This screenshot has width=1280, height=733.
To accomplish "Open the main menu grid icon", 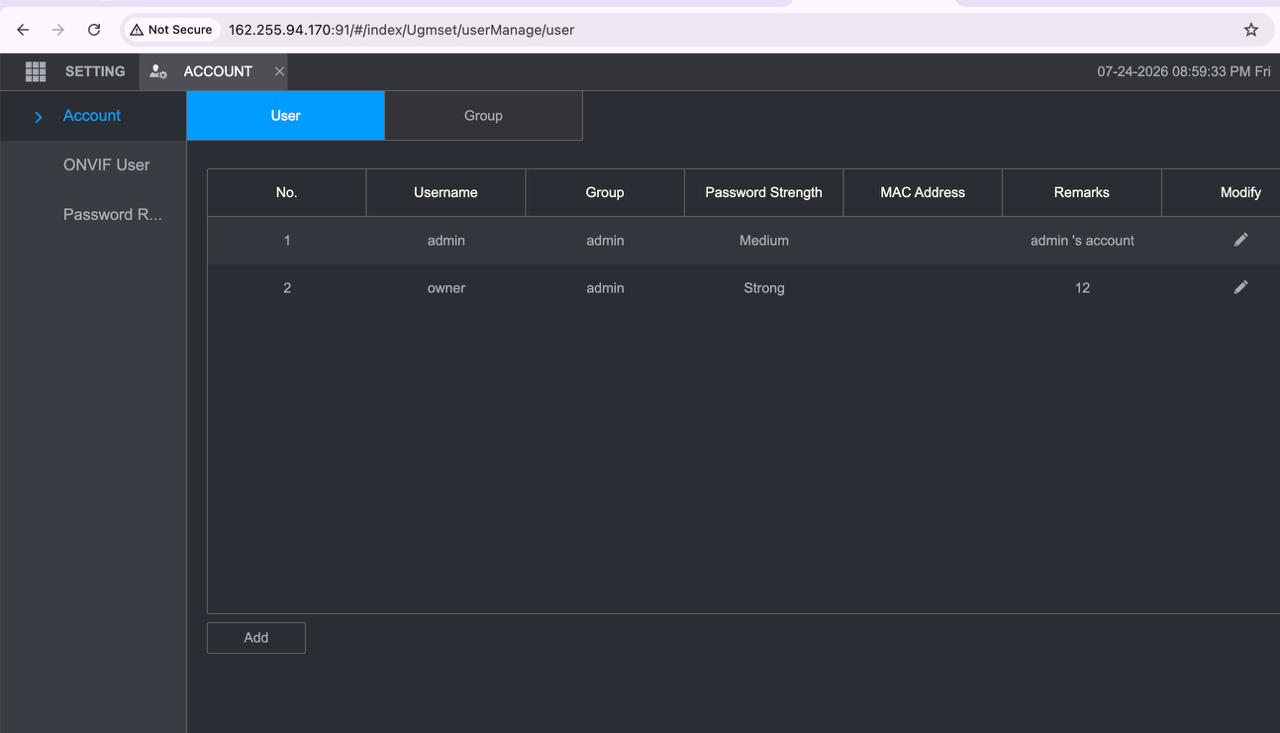I will (35, 71).
